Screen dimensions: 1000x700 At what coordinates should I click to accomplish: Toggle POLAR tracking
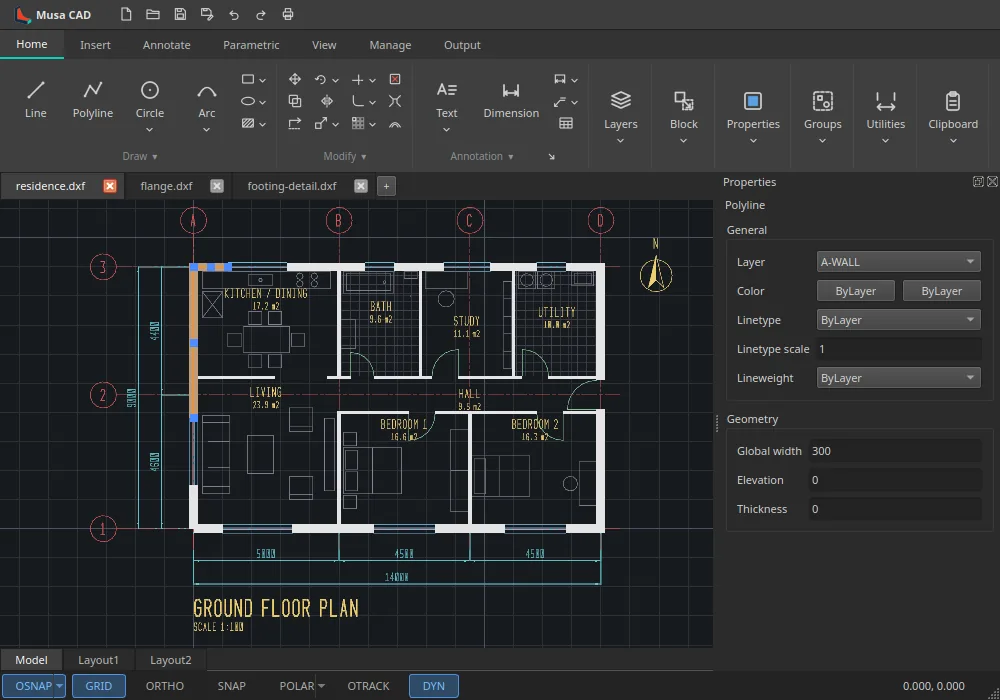(297, 686)
